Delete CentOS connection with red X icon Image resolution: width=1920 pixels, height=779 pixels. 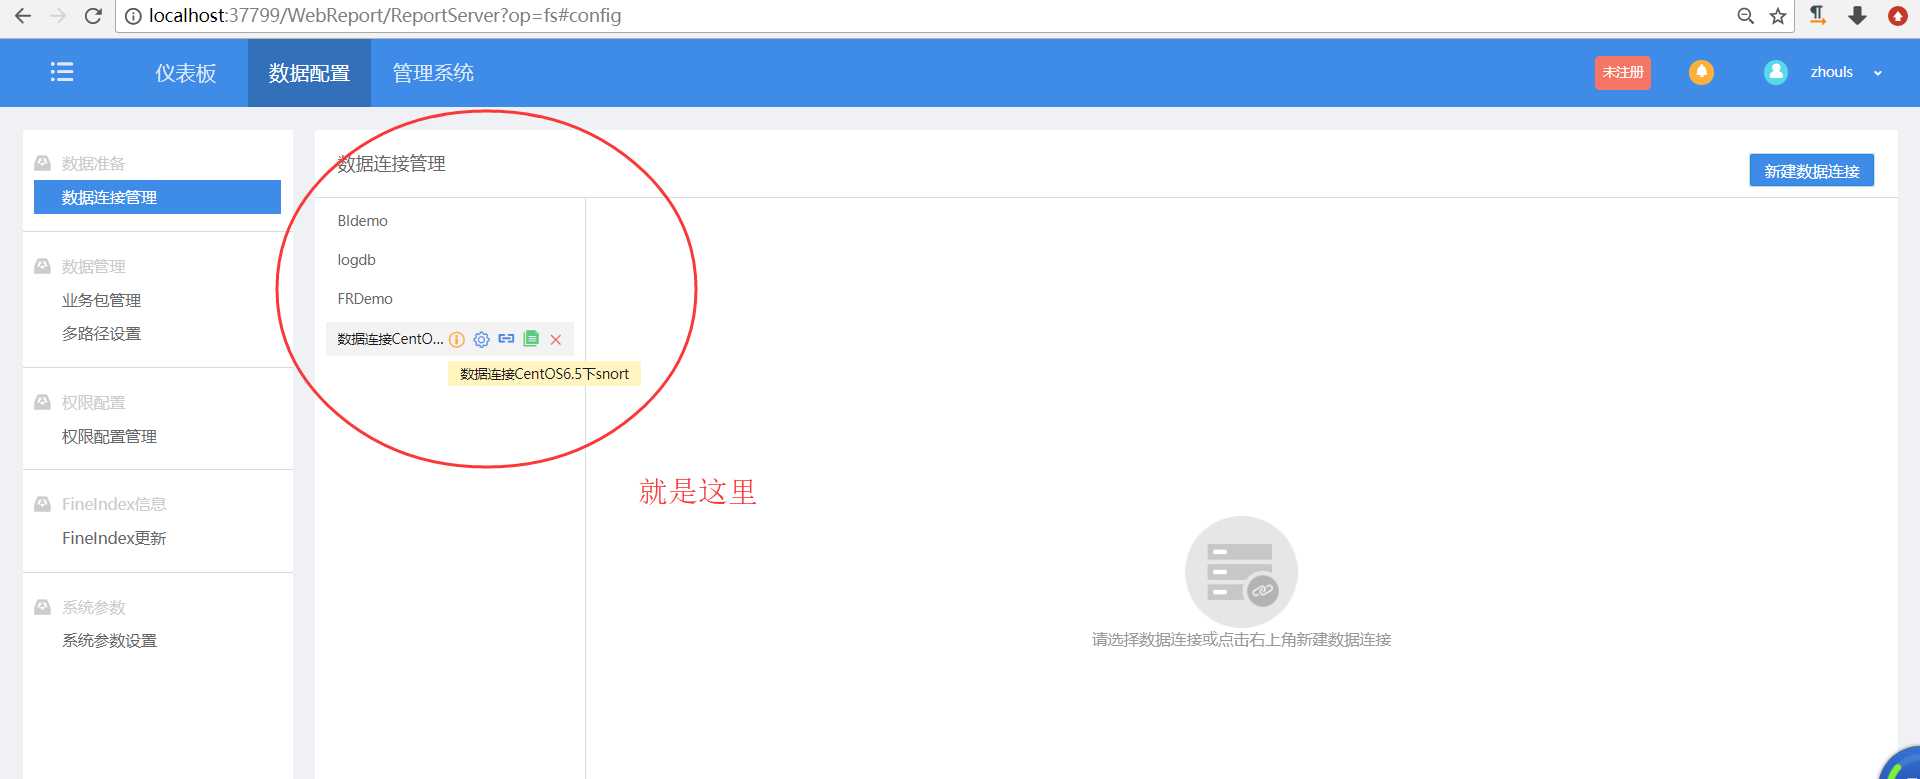pos(556,340)
